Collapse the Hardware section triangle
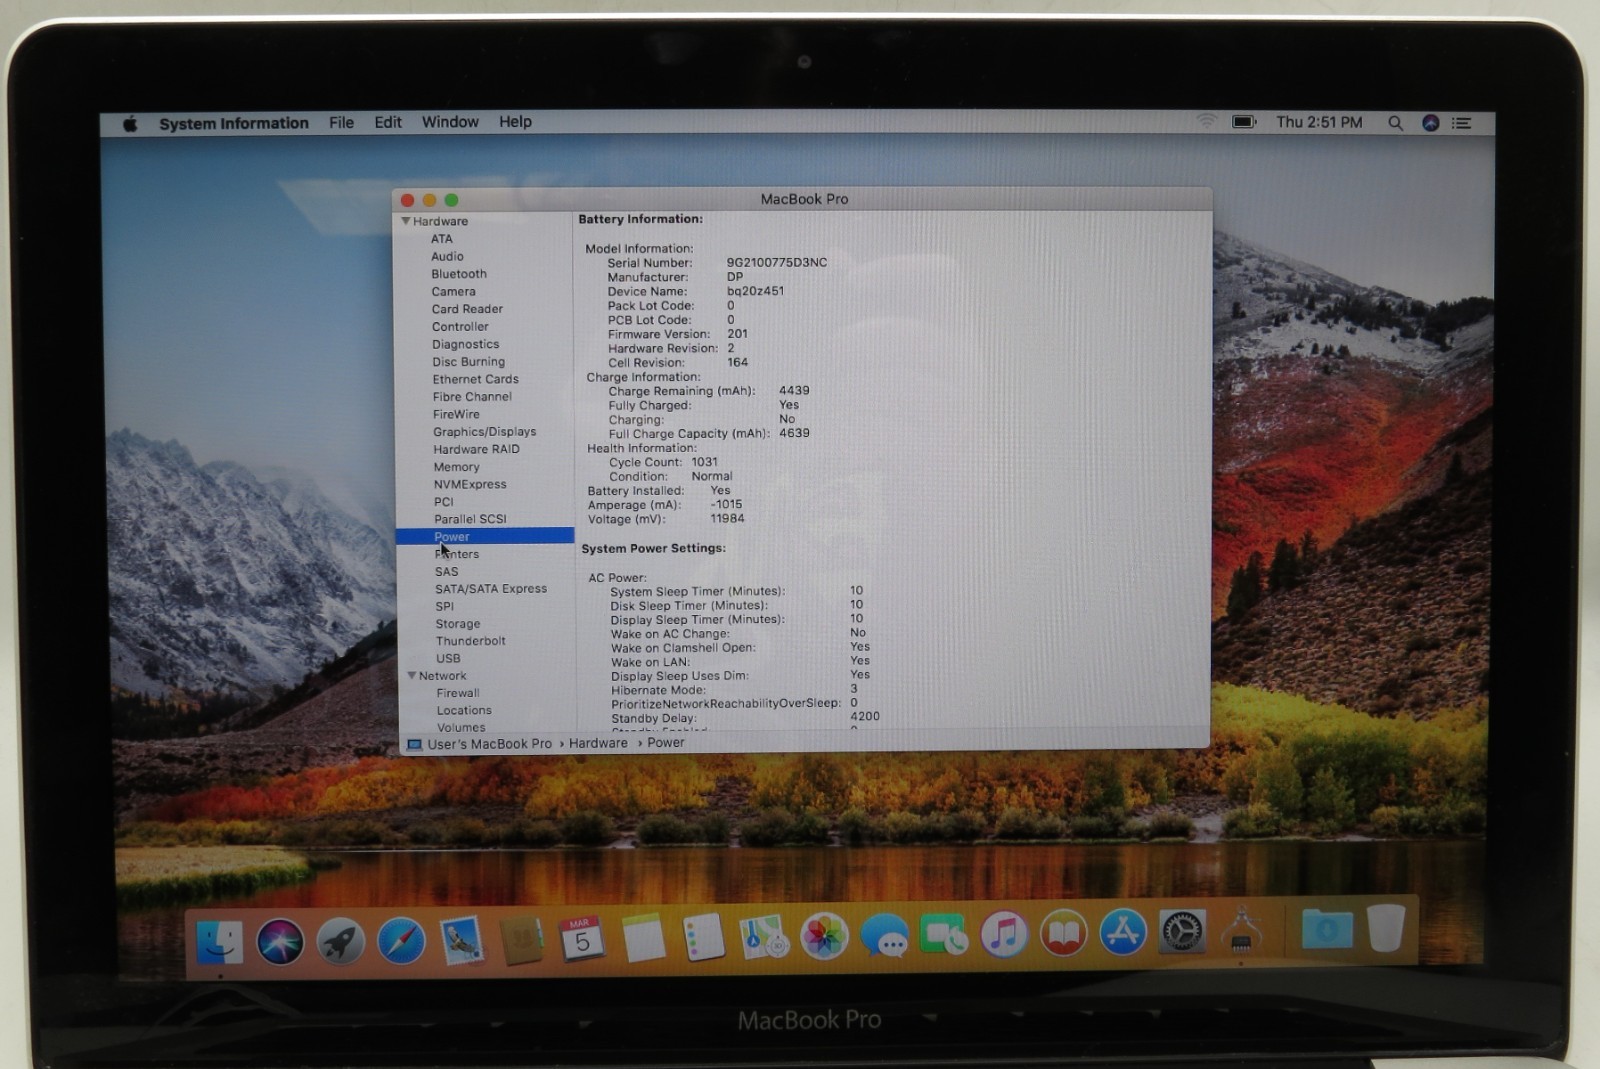1600x1069 pixels. tap(406, 221)
